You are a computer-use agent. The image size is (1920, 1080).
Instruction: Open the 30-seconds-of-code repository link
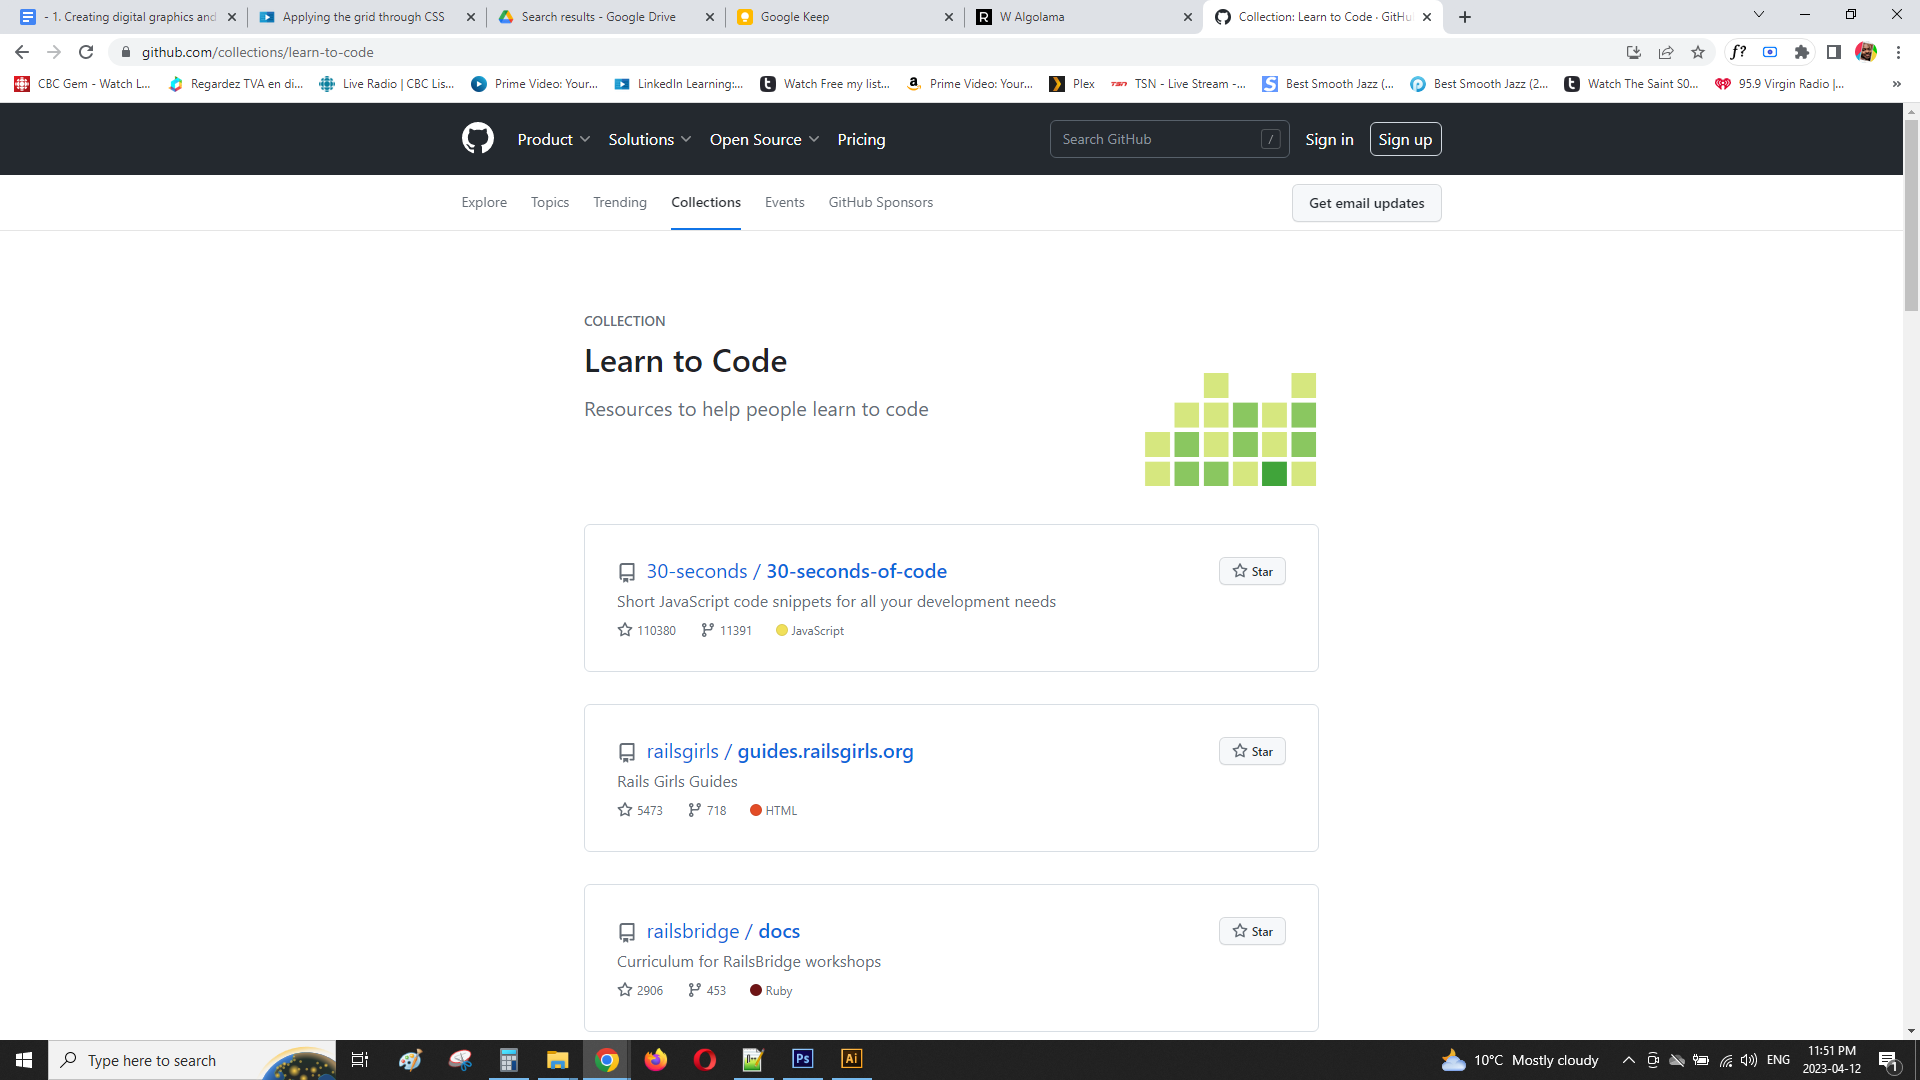pos(856,571)
